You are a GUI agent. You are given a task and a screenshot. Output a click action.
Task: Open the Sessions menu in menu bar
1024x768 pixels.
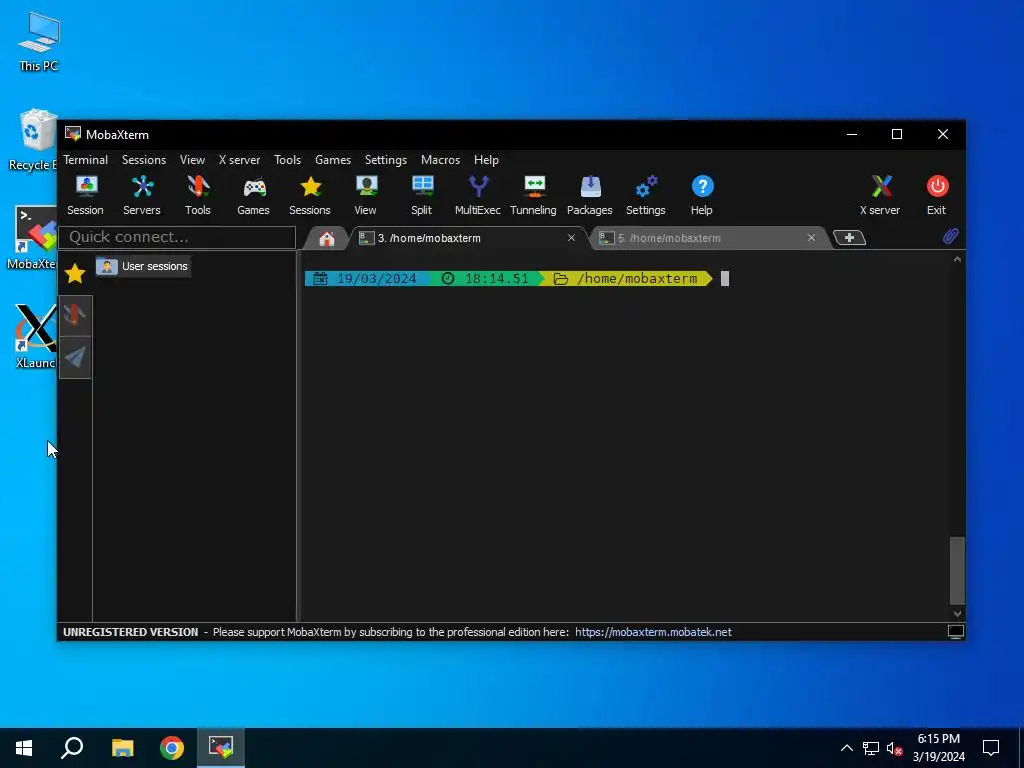144,160
